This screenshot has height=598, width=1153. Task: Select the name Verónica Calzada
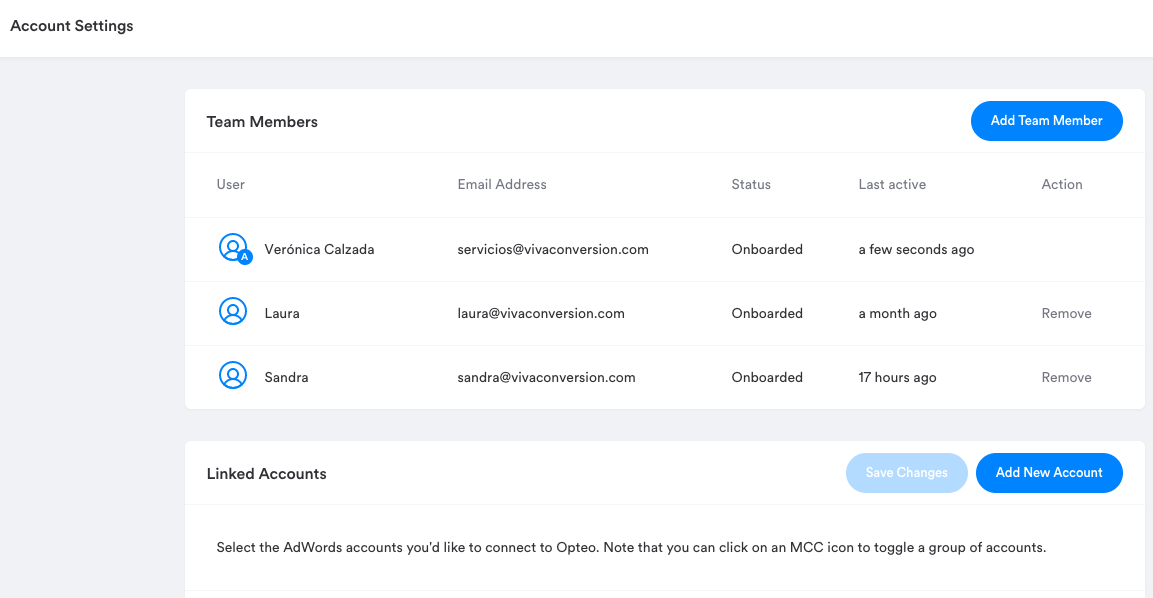coord(319,249)
